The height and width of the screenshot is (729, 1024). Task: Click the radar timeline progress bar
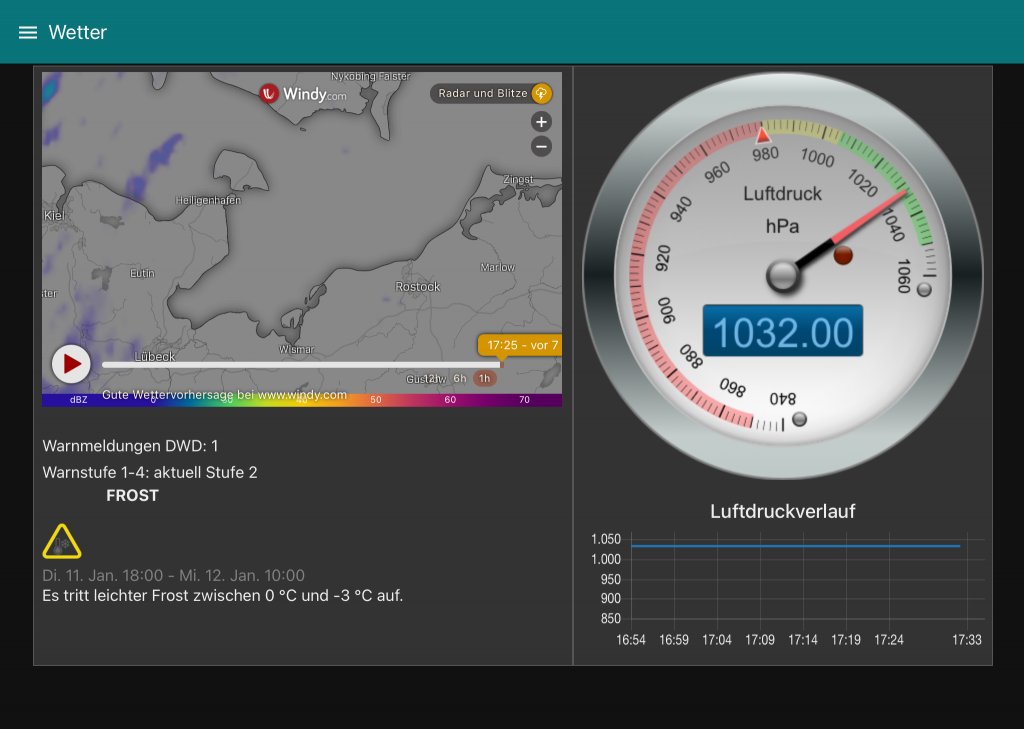pyautogui.click(x=300, y=365)
